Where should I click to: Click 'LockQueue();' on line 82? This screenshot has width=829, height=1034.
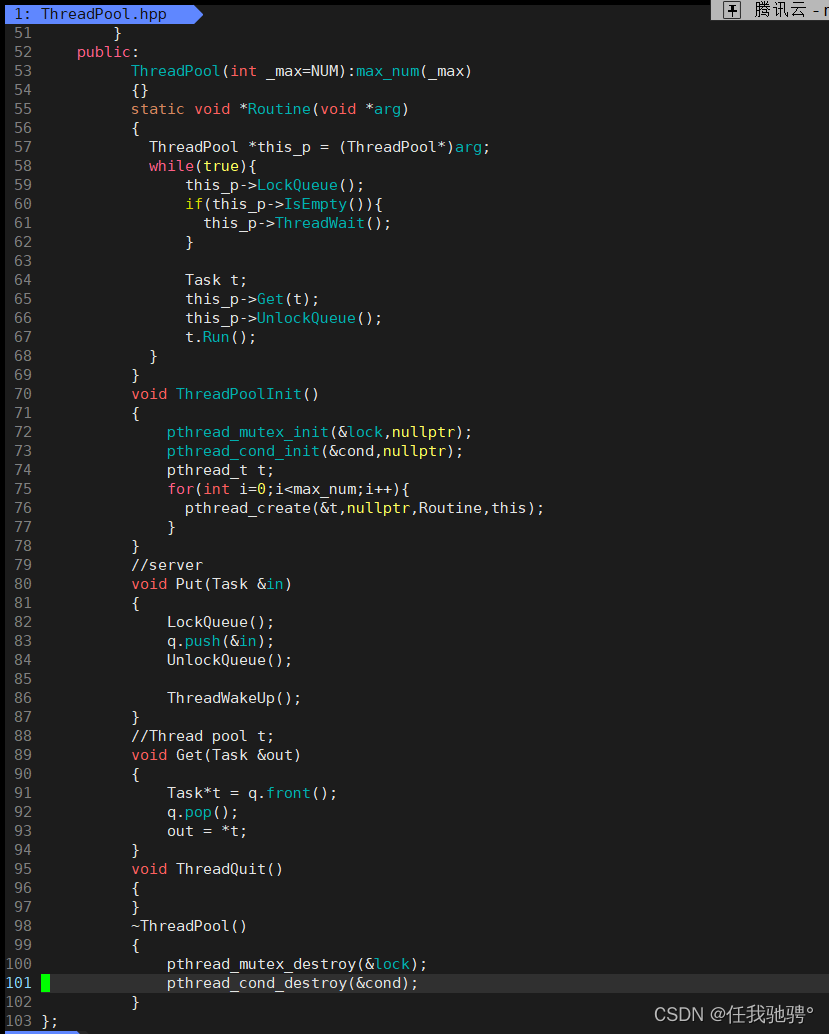(220, 623)
